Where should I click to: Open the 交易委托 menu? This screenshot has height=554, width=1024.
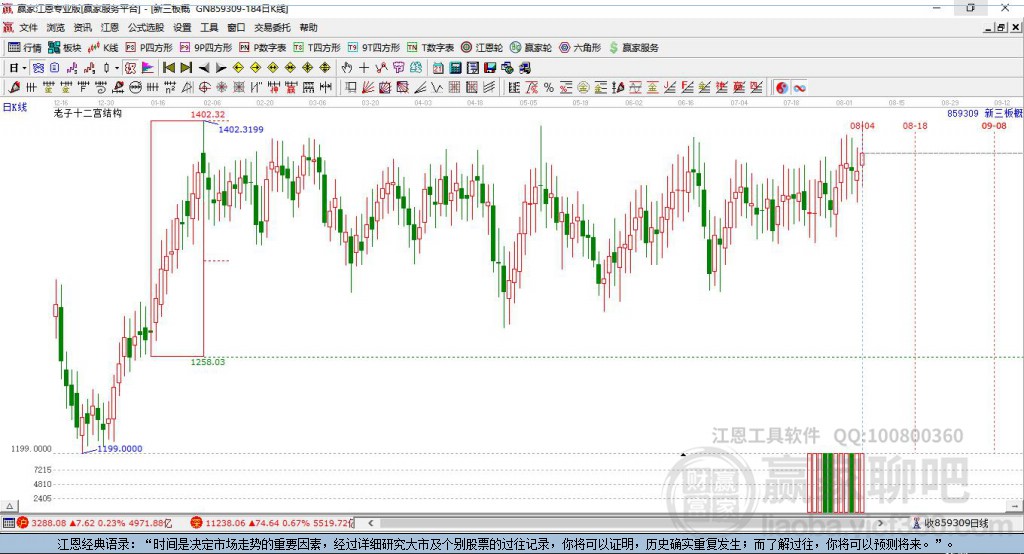pos(272,28)
